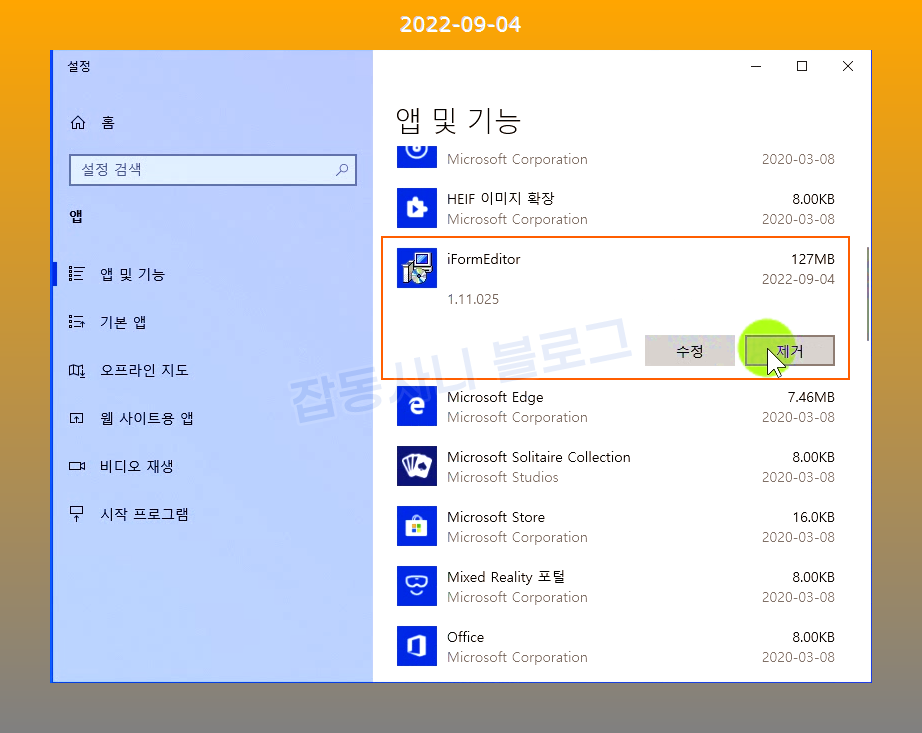Select the Apps for websites icon
This screenshot has width=922, height=733.
76,418
